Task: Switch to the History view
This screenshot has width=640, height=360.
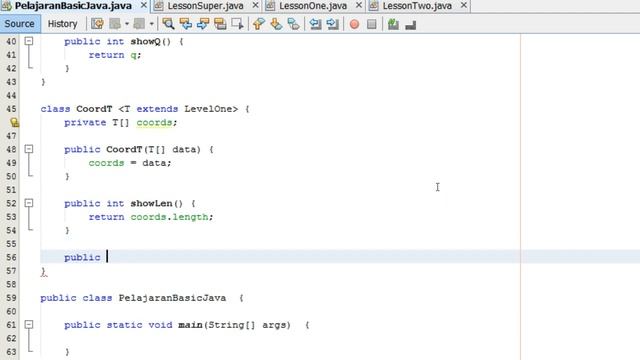Action: coord(62,24)
